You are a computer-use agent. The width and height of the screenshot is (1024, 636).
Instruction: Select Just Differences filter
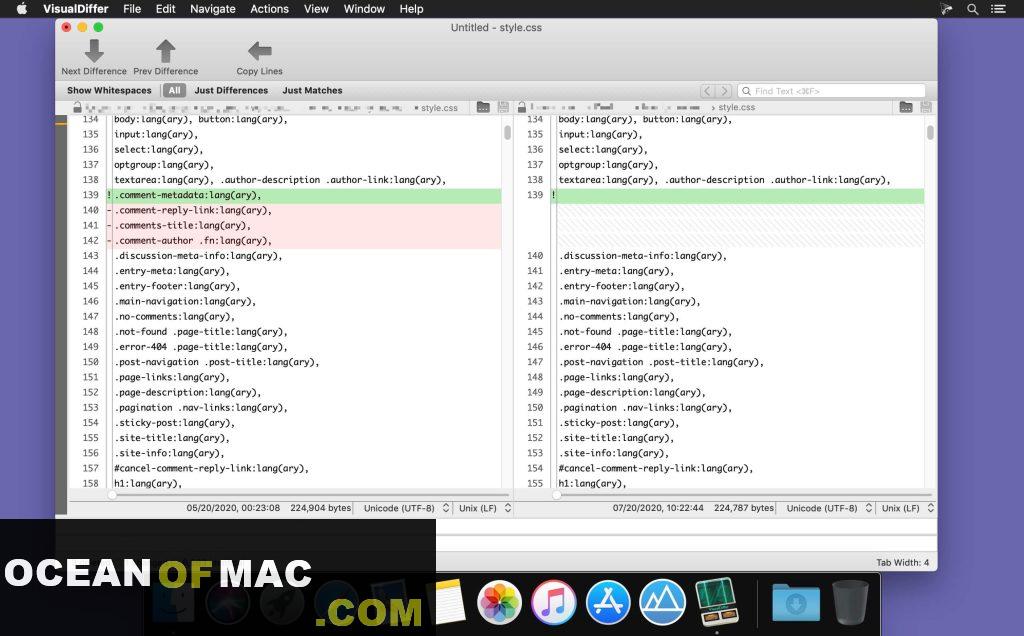(231, 90)
